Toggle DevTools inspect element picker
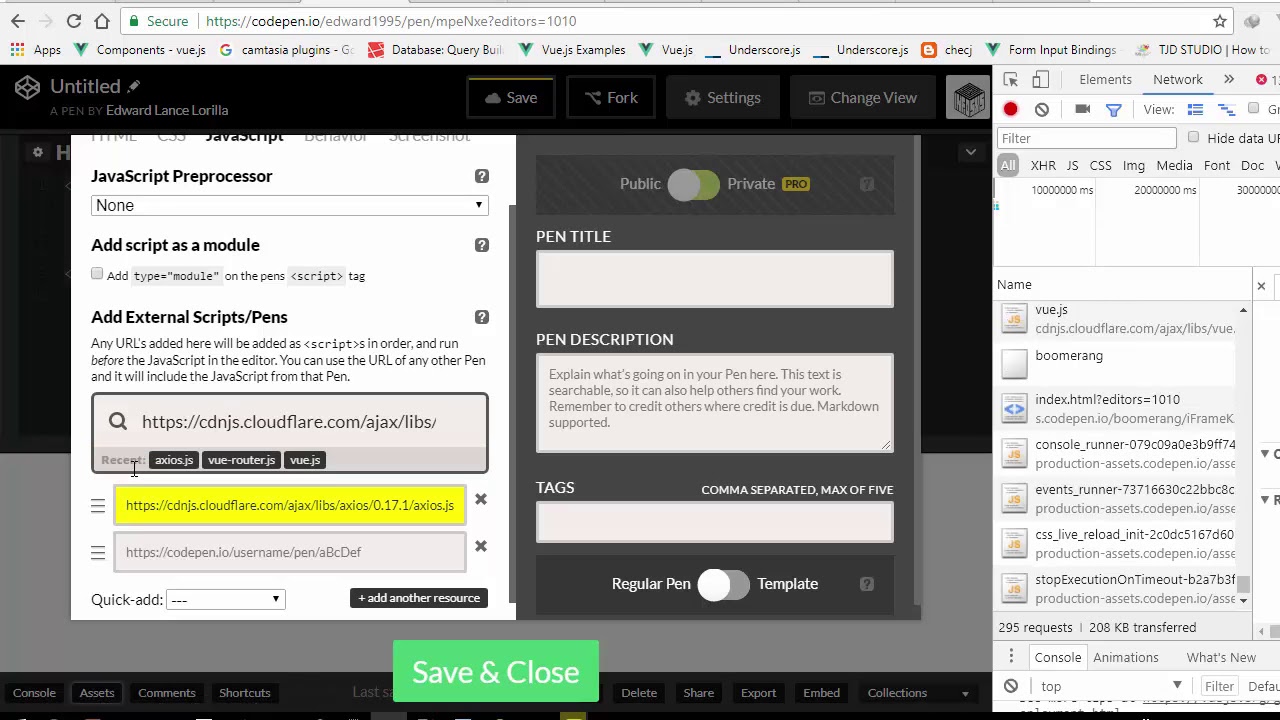 1011,80
